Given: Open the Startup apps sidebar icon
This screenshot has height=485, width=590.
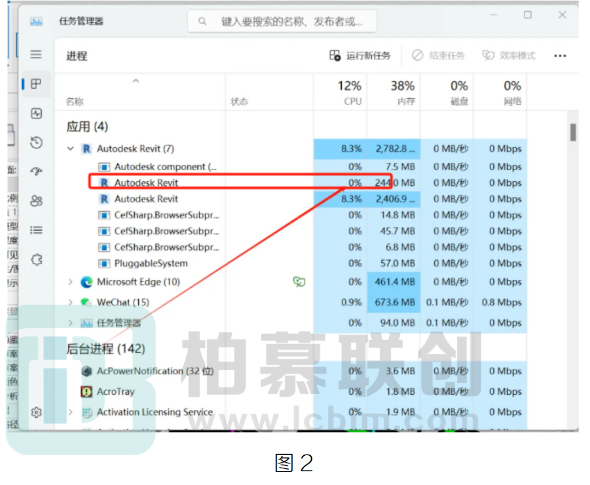Looking at the screenshot, I should [36, 172].
